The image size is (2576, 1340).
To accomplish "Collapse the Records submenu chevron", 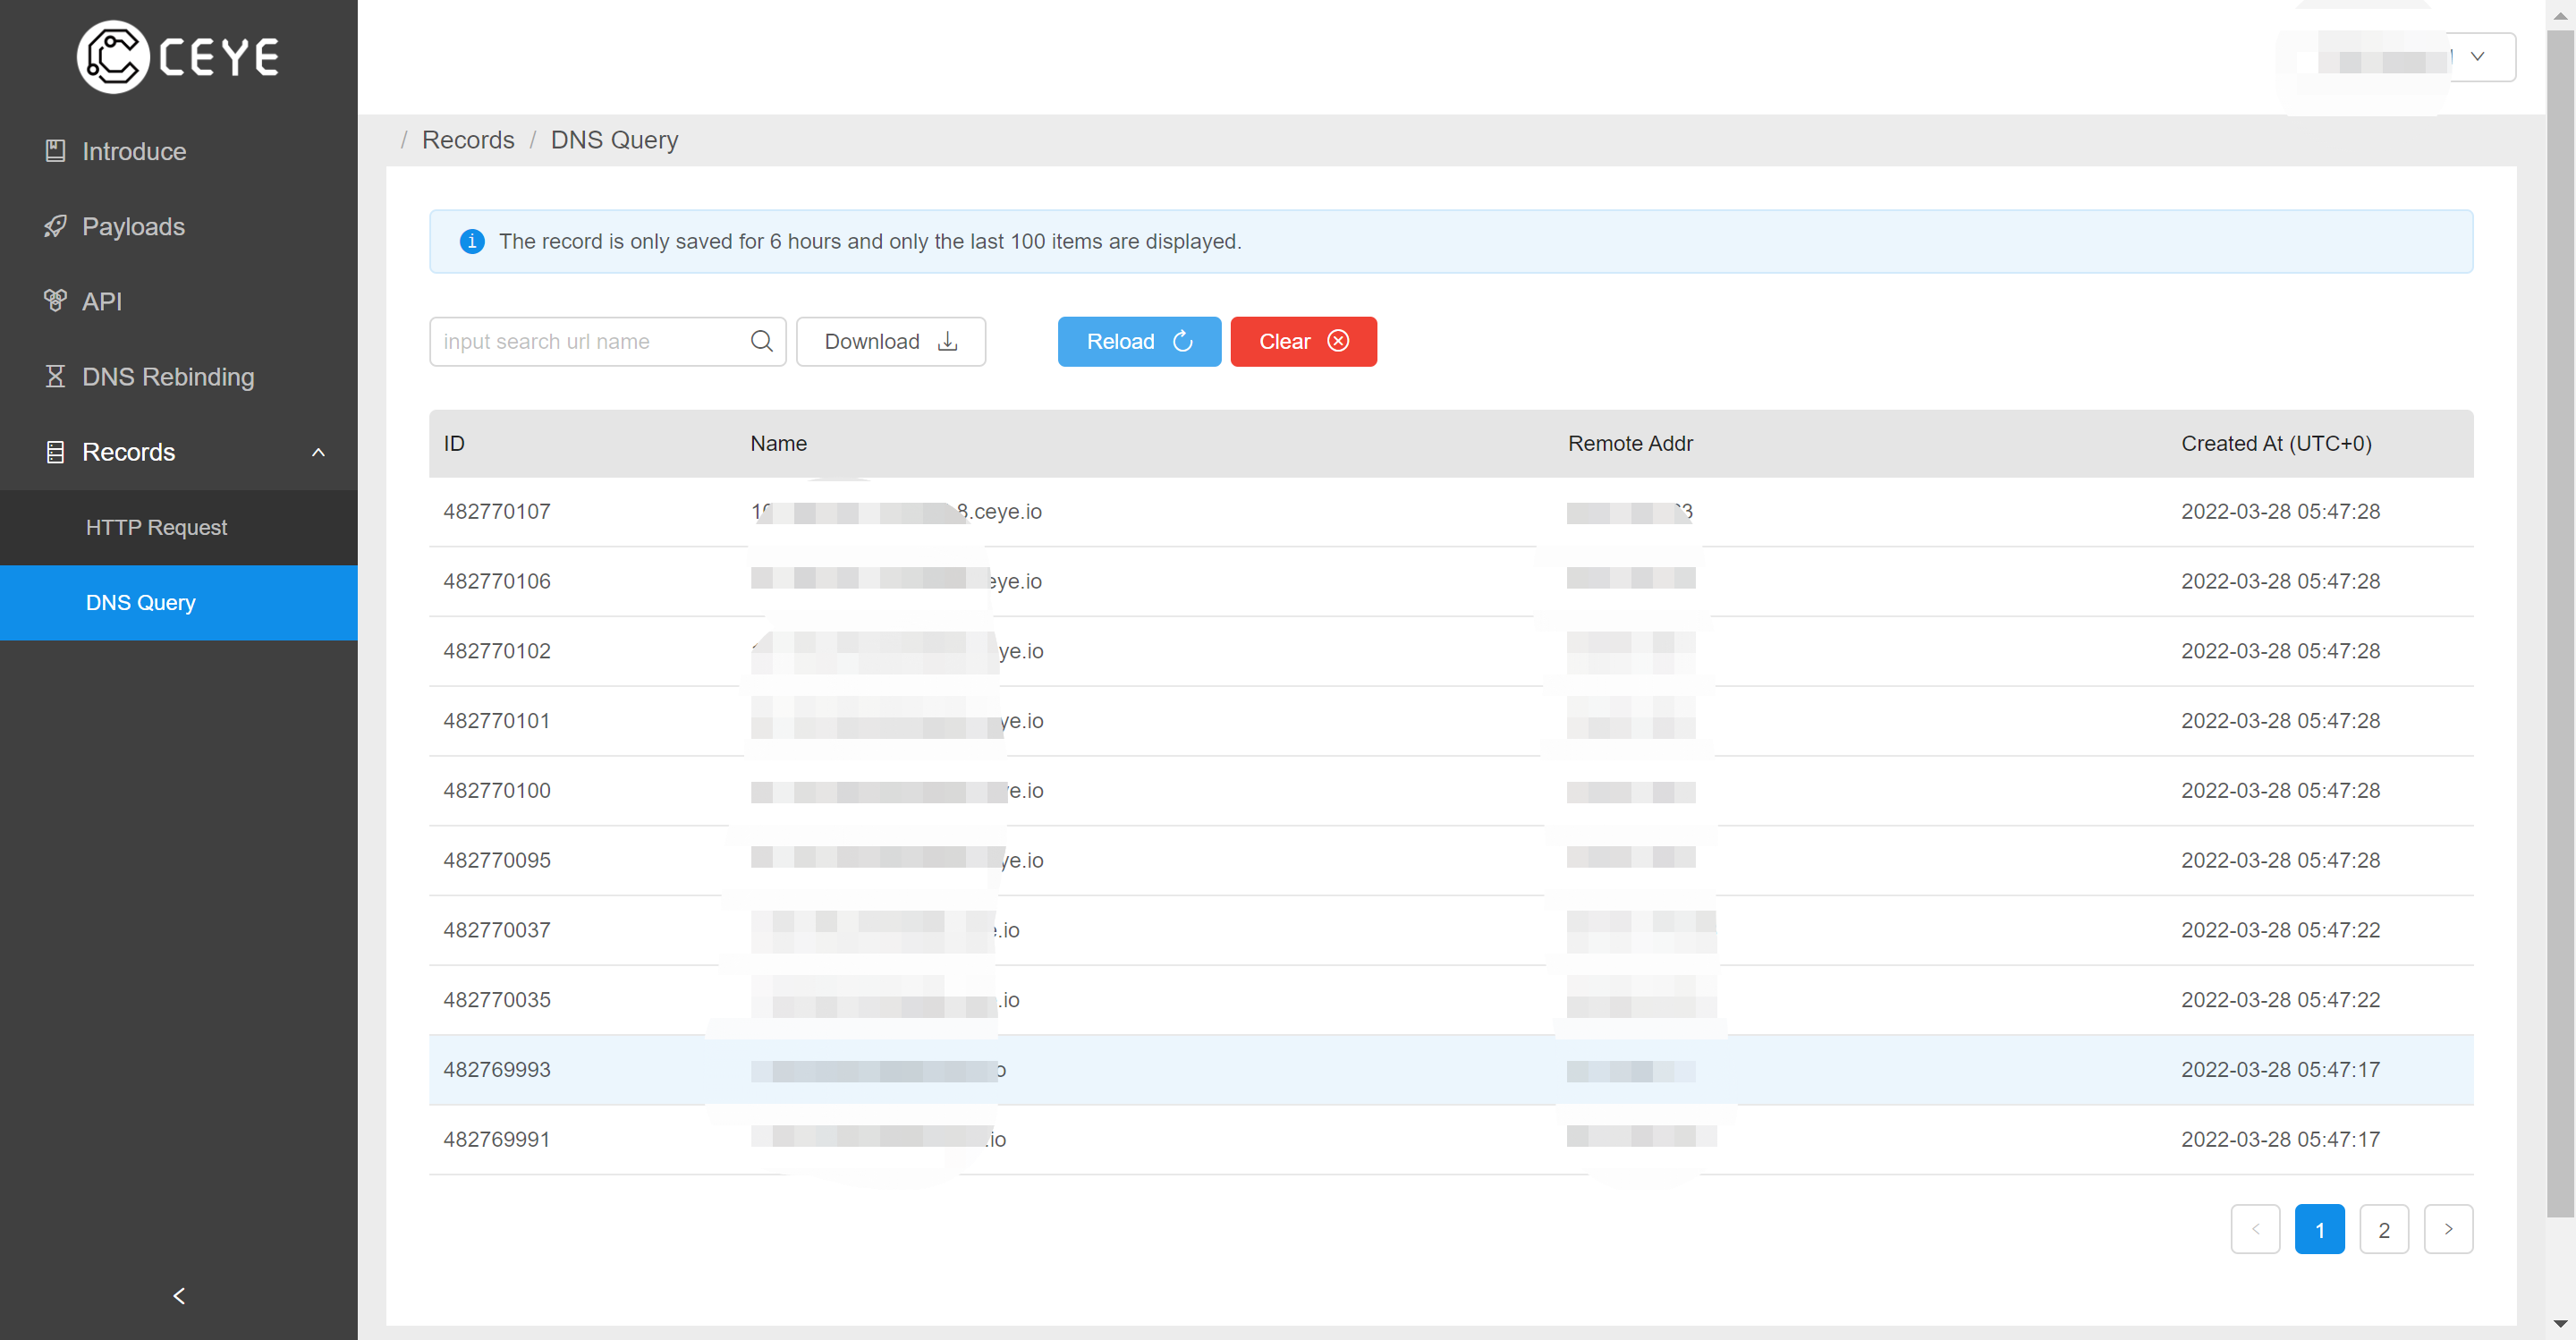I will (x=318, y=452).
